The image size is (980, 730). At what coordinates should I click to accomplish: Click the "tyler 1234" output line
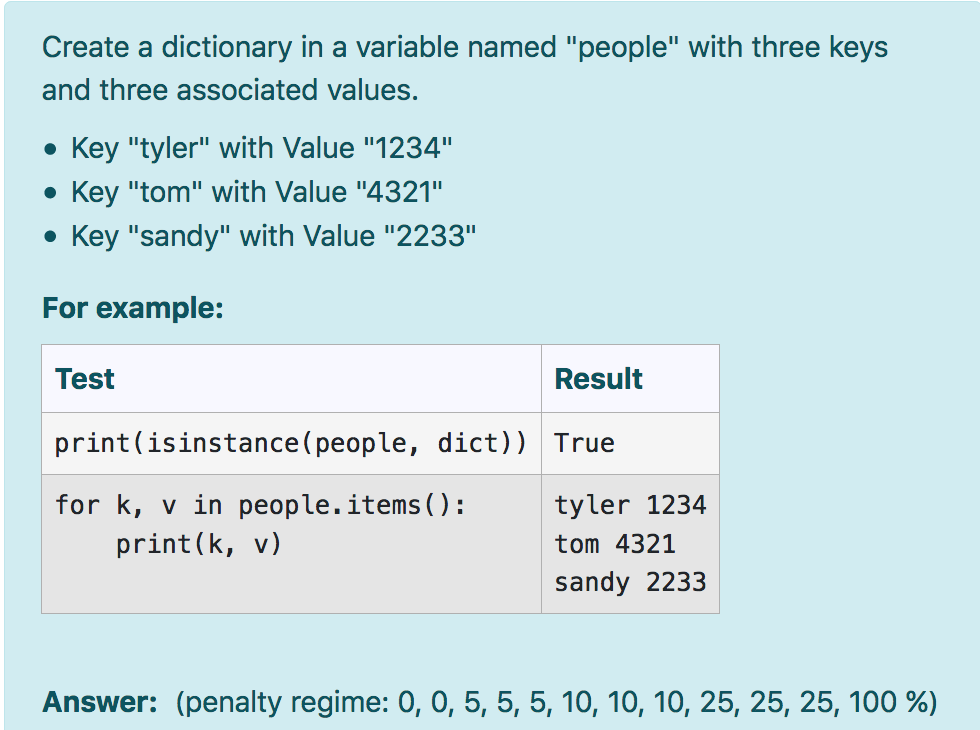point(628,505)
